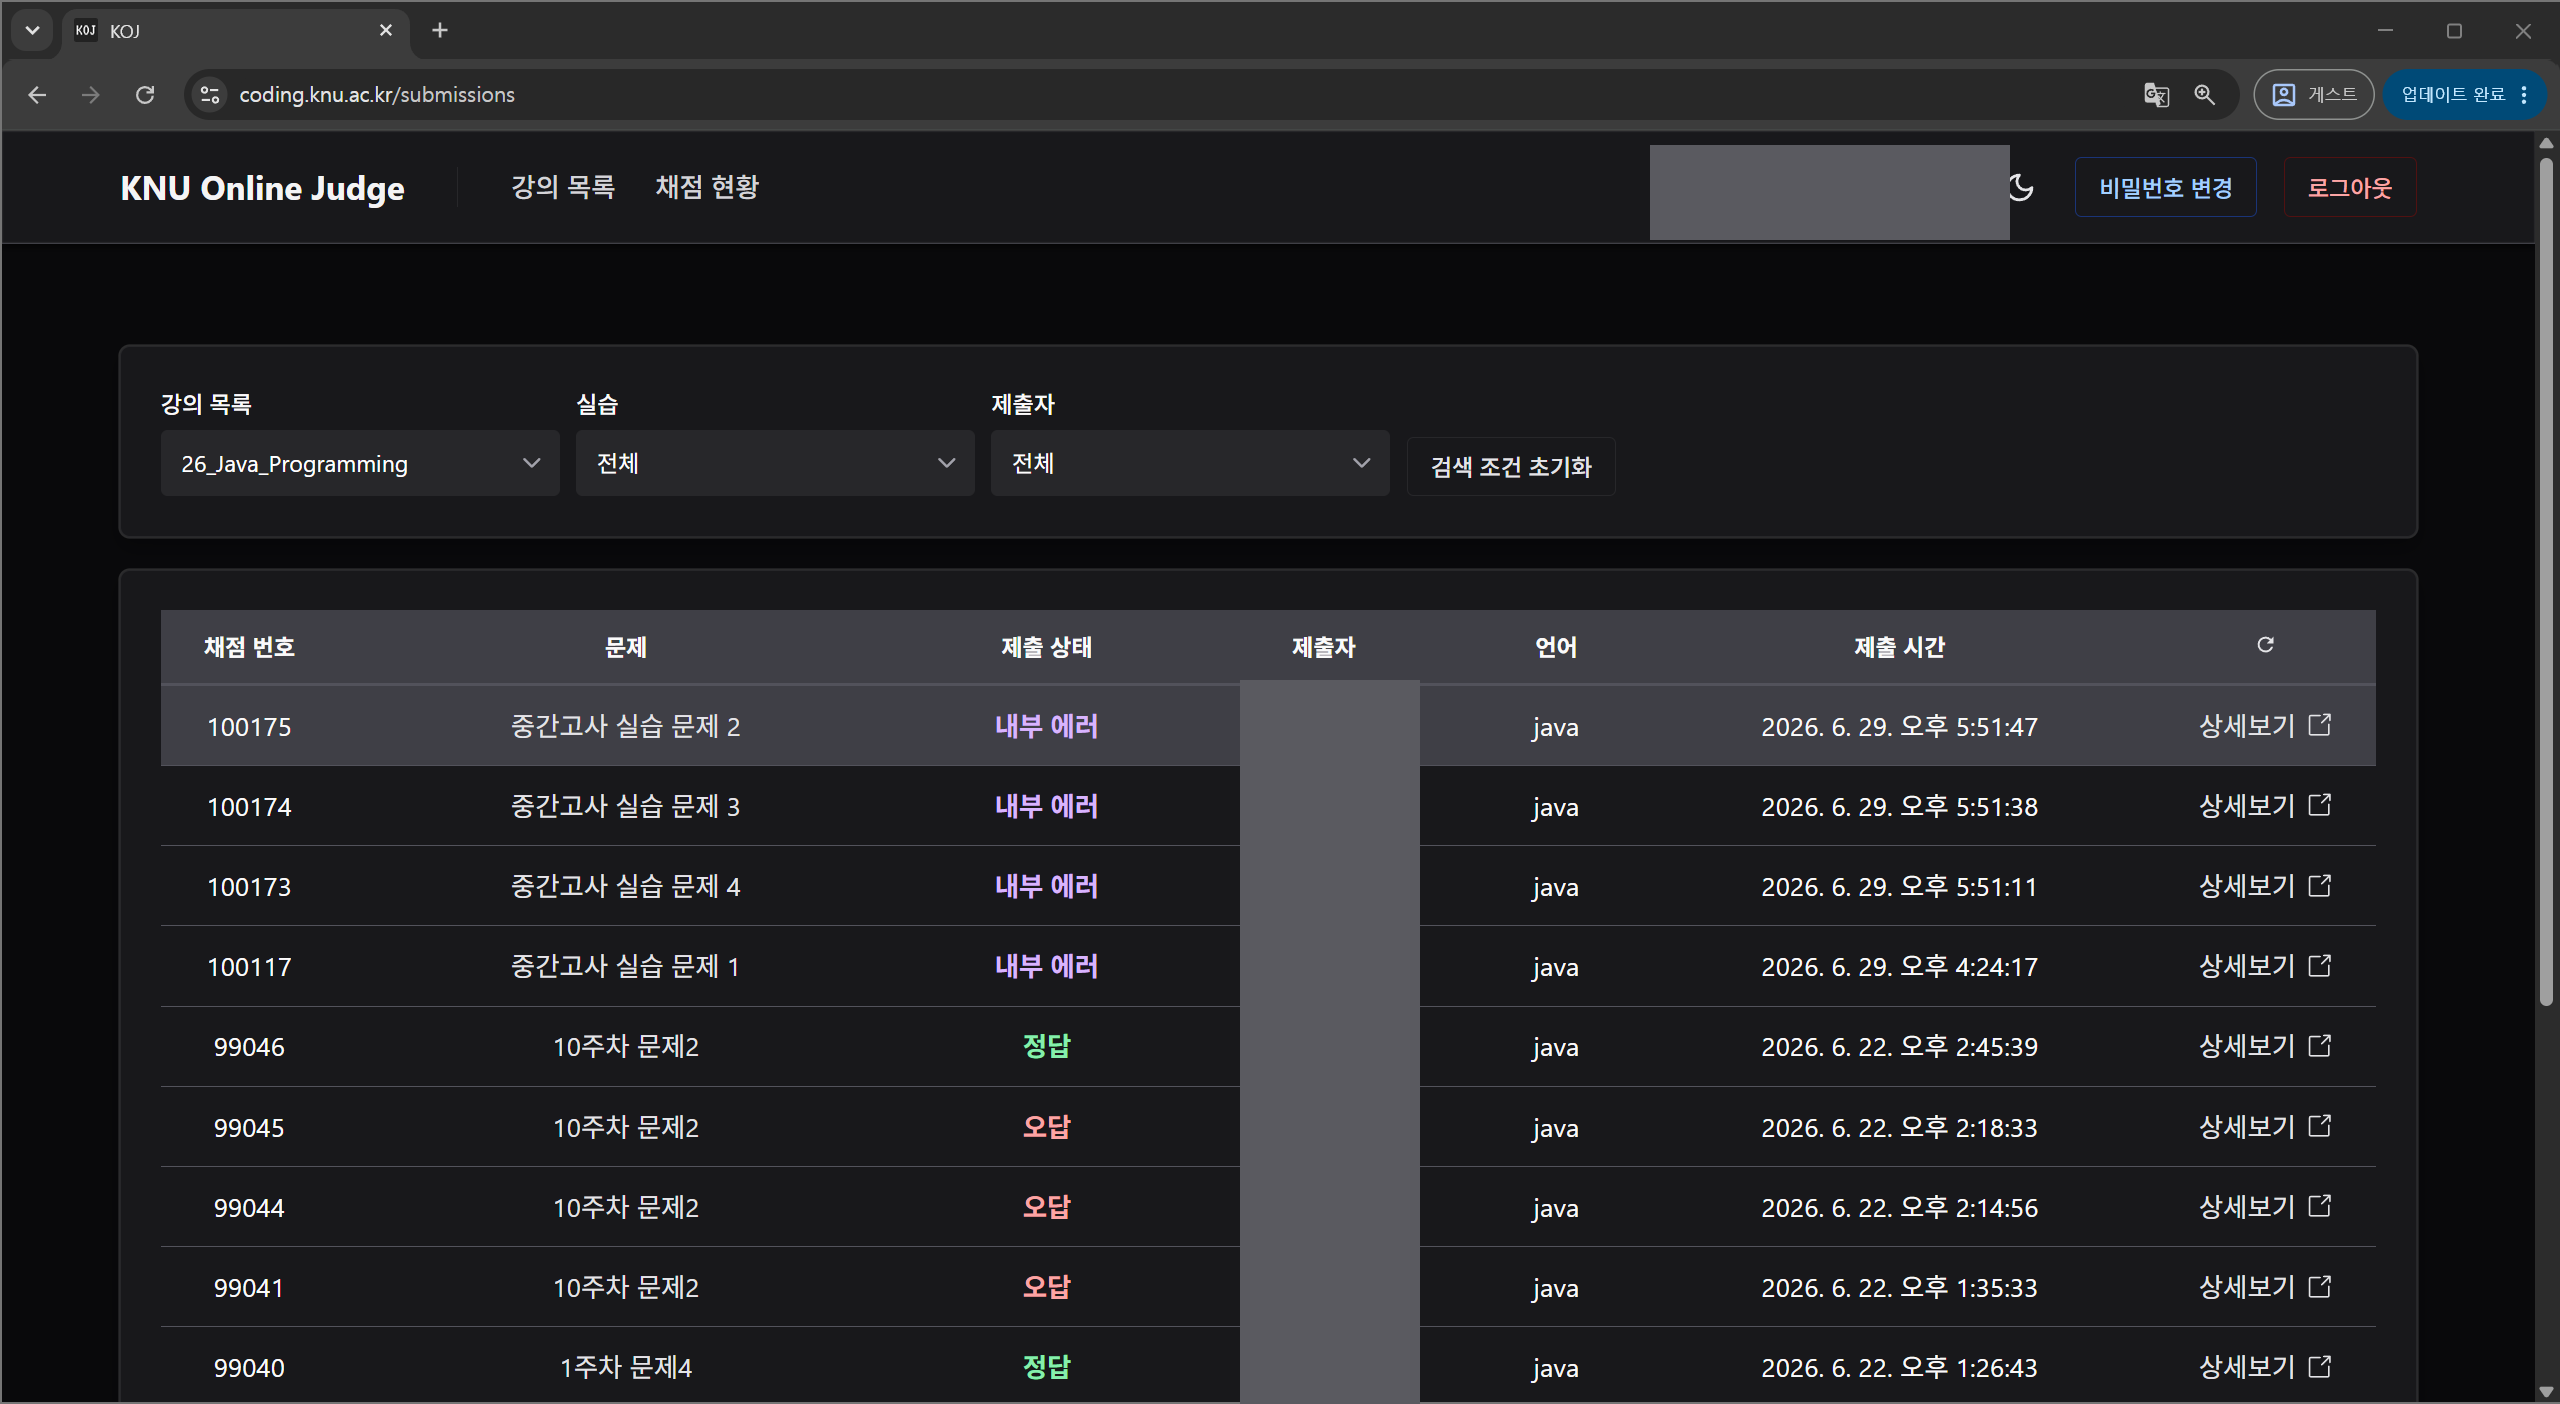This screenshot has height=1404, width=2560.
Task: Click the 제출 시간 column header
Action: tap(1899, 648)
